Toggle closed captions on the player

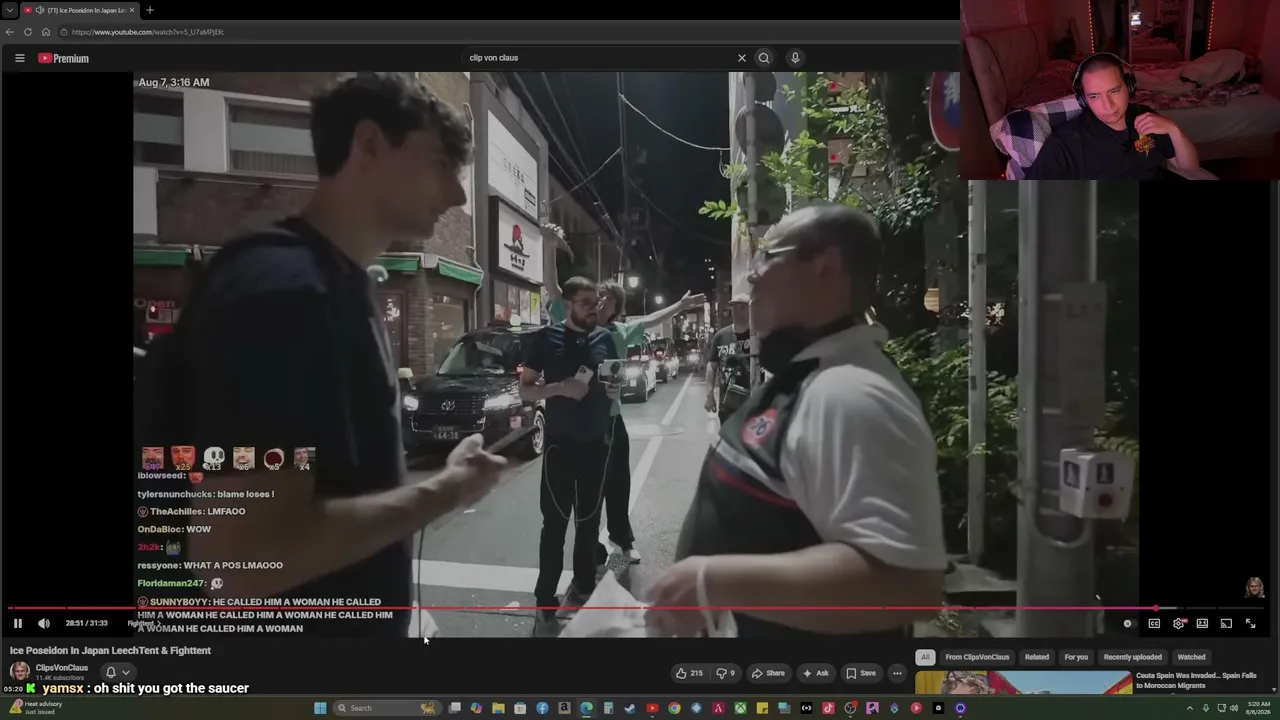point(1154,623)
